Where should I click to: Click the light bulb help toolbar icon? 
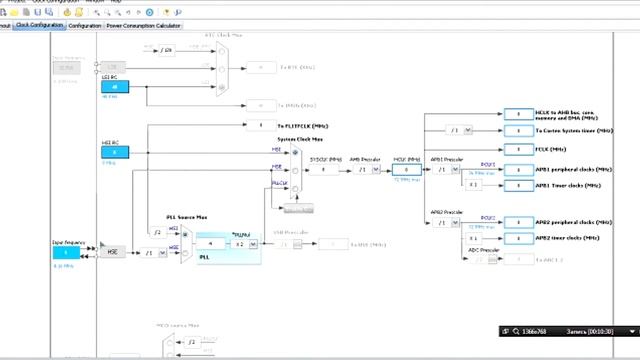point(167,12)
